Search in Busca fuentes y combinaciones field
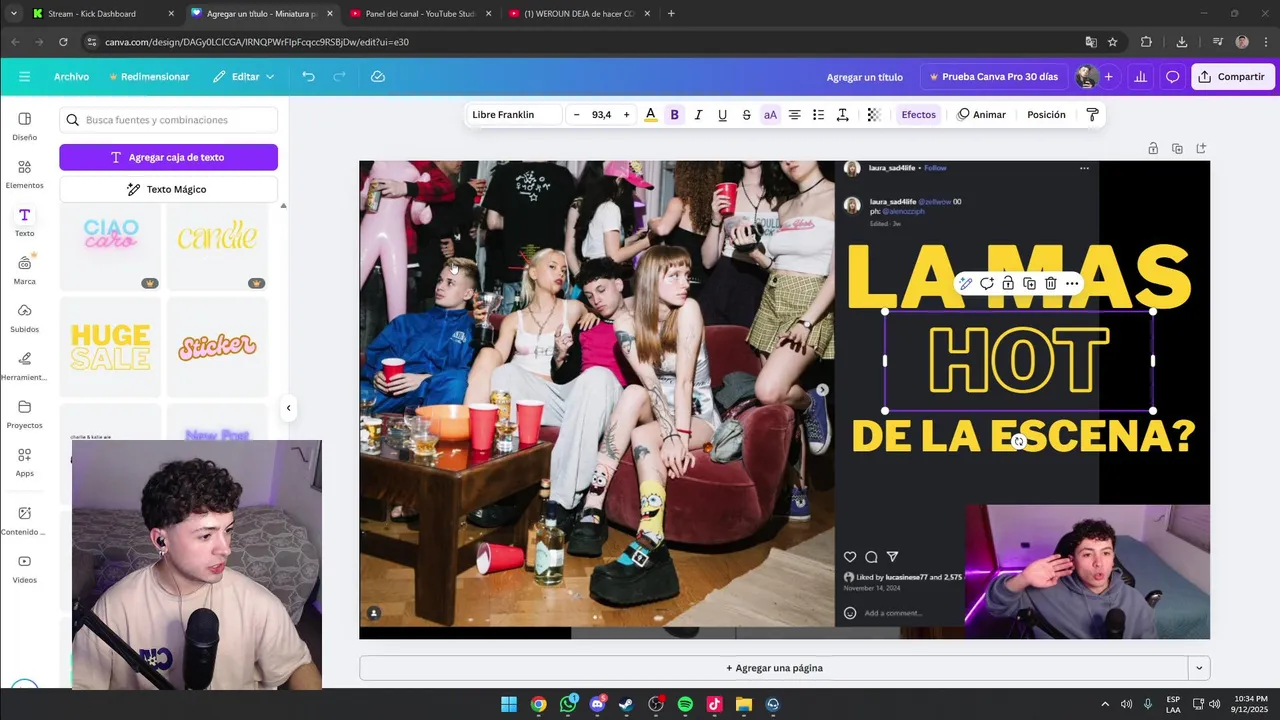This screenshot has height=720, width=1280. click(168, 120)
